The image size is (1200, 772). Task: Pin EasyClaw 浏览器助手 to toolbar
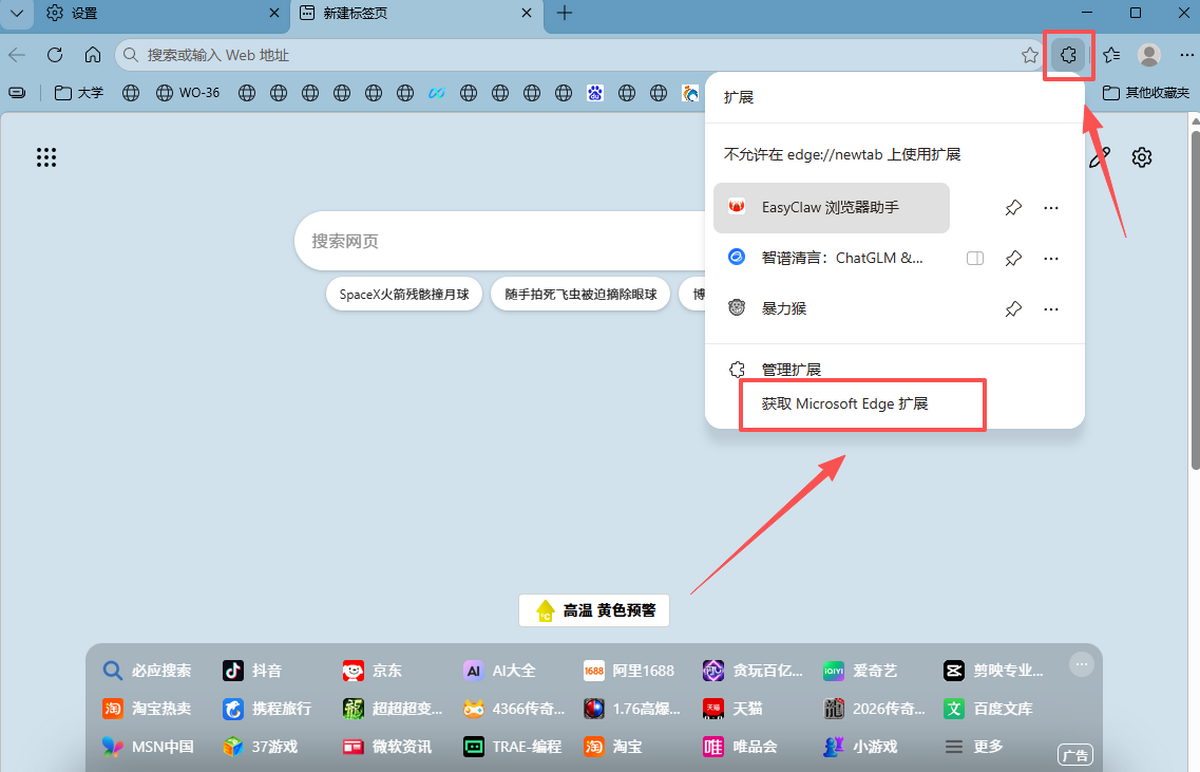point(1013,208)
